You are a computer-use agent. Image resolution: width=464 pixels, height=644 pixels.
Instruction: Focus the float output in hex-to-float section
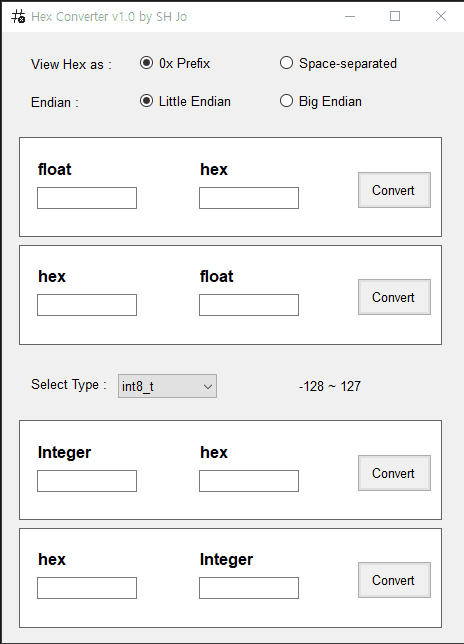tap(249, 305)
